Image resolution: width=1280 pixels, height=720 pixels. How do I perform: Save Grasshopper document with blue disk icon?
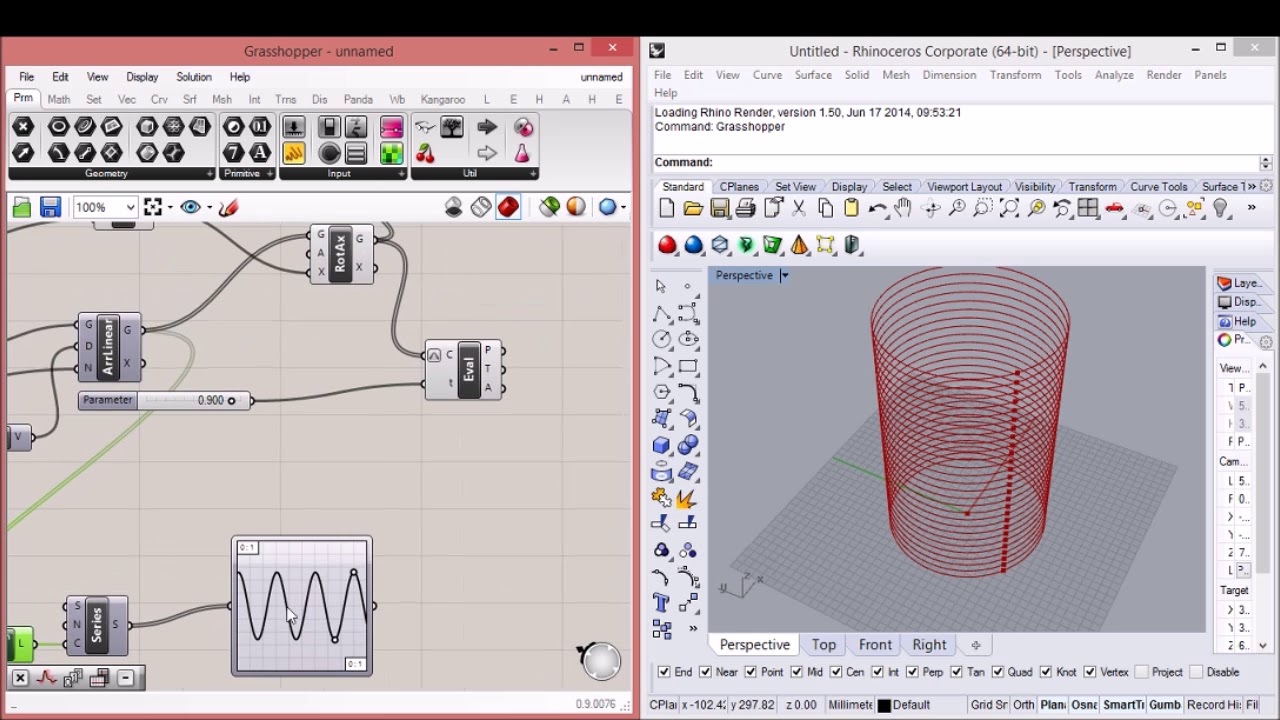coord(50,207)
